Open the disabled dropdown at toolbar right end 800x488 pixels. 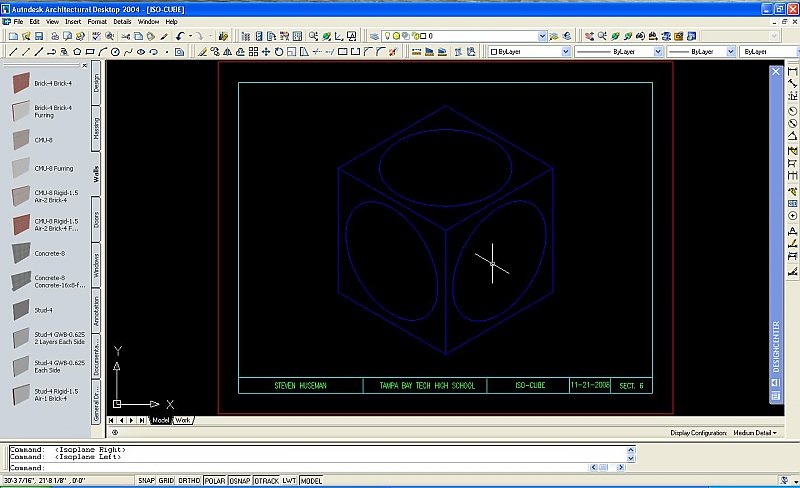pyautogui.click(x=774, y=36)
